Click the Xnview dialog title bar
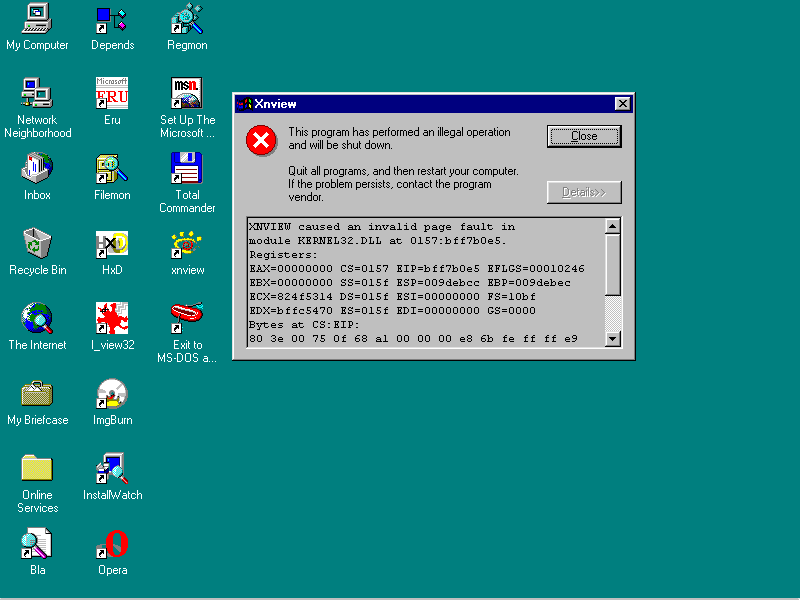 point(433,104)
